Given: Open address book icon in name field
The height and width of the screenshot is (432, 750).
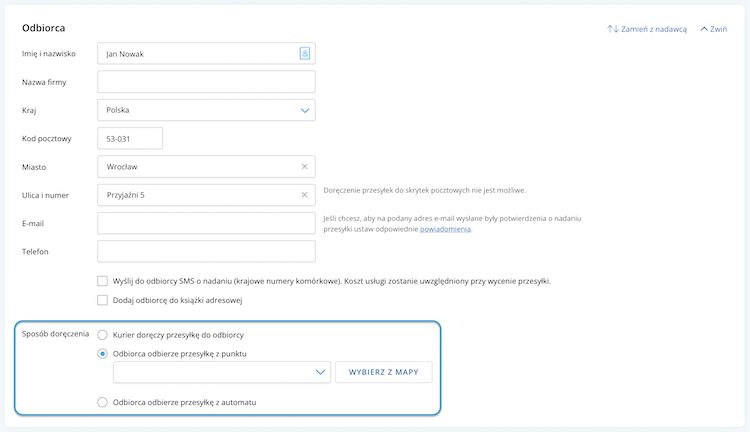Looking at the screenshot, I should point(305,53).
